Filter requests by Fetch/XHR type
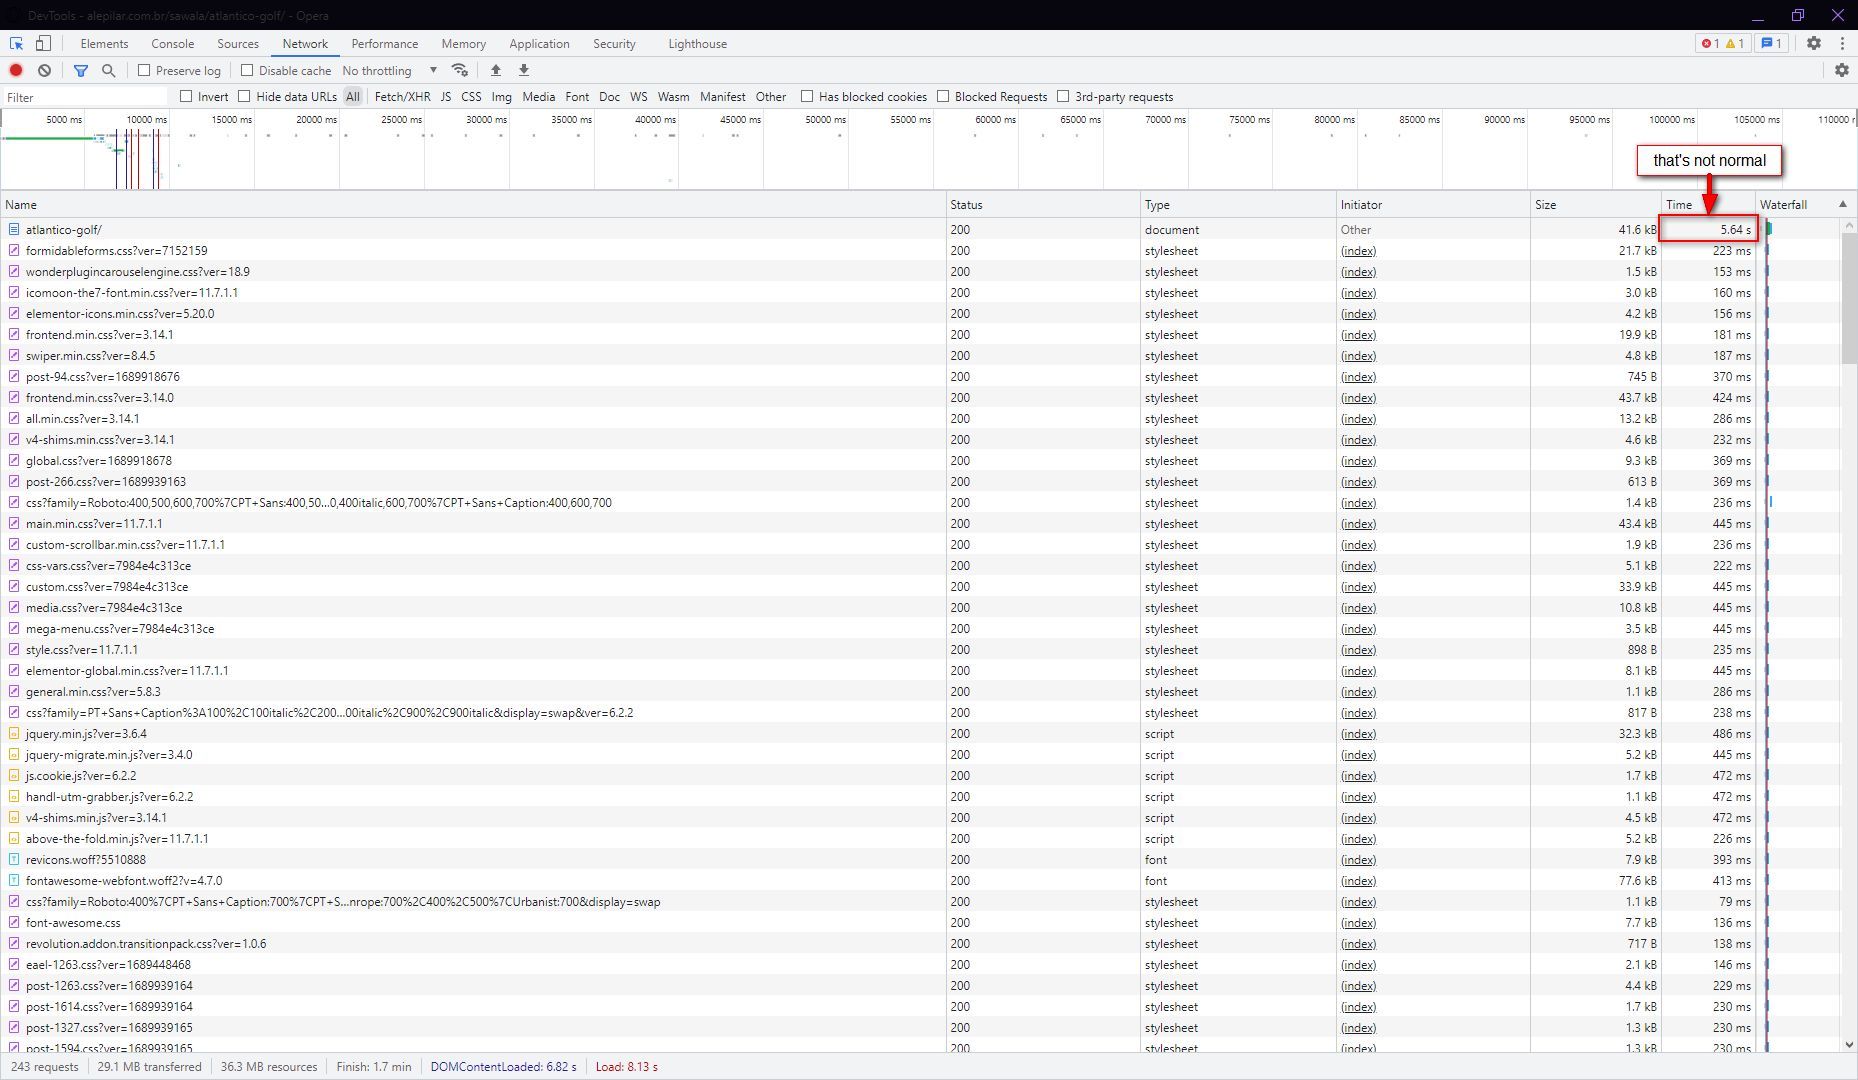The height and width of the screenshot is (1080, 1858). (402, 97)
